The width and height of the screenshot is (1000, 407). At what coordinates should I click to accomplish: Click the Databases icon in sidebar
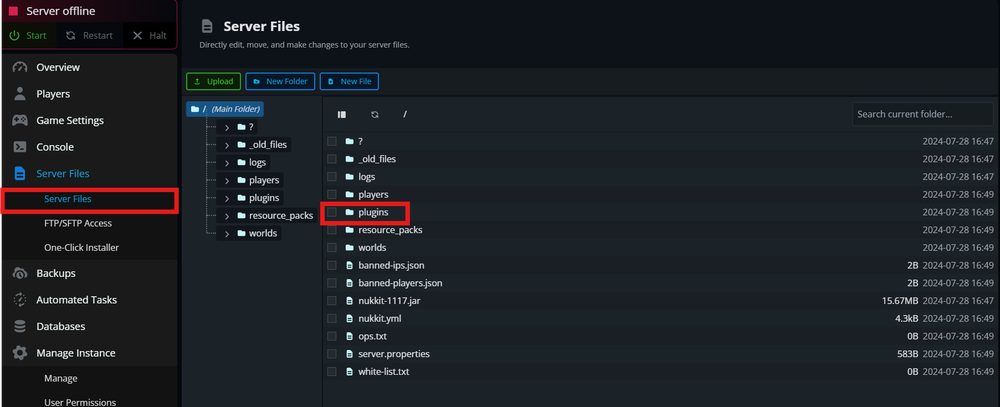click(19, 326)
